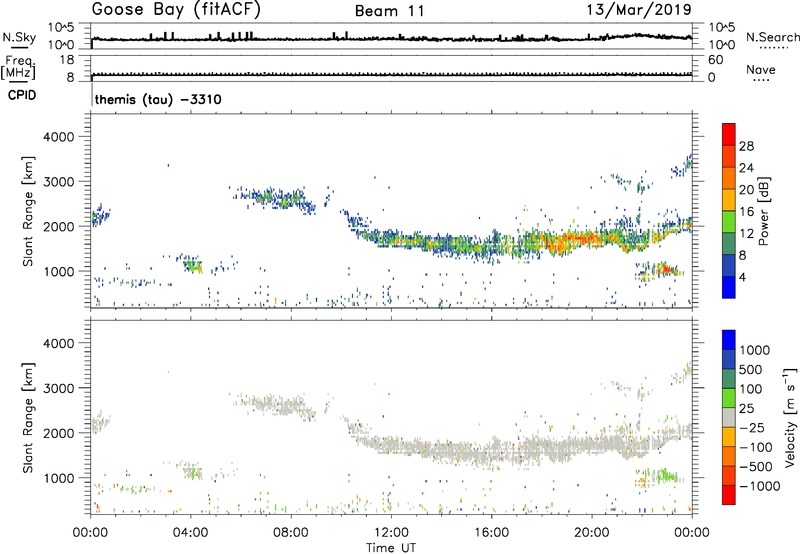This screenshot has height=554, width=800.
Task: Click the frequency axis value "18"
Action: click(x=67, y=60)
